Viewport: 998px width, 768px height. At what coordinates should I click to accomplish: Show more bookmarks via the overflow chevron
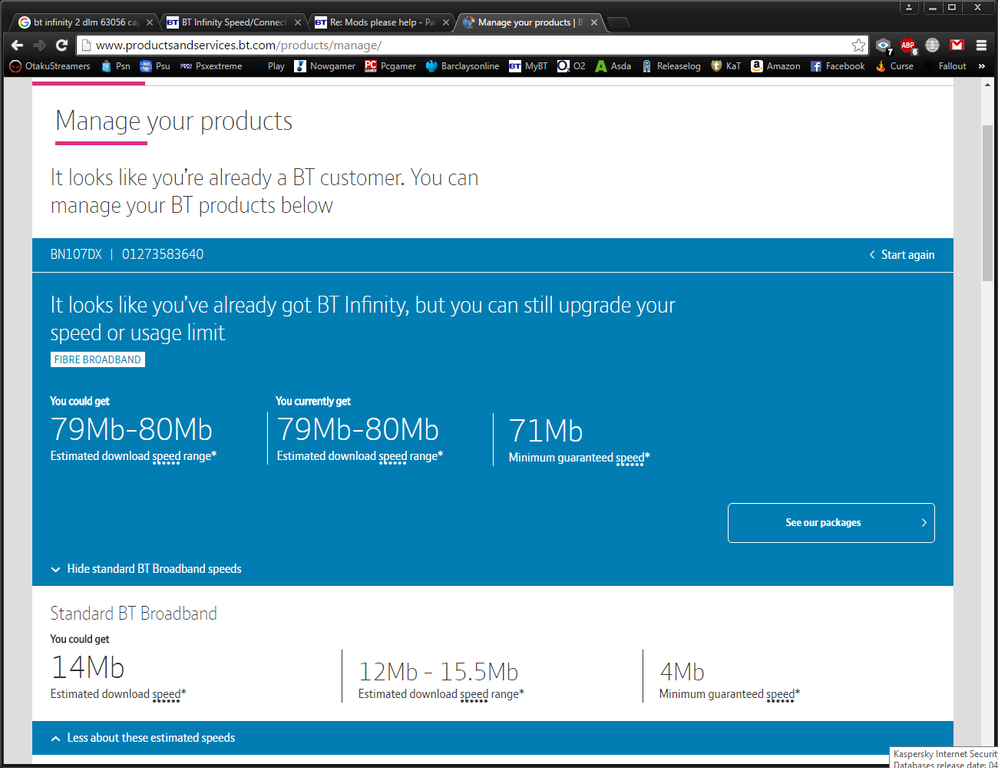coord(981,66)
